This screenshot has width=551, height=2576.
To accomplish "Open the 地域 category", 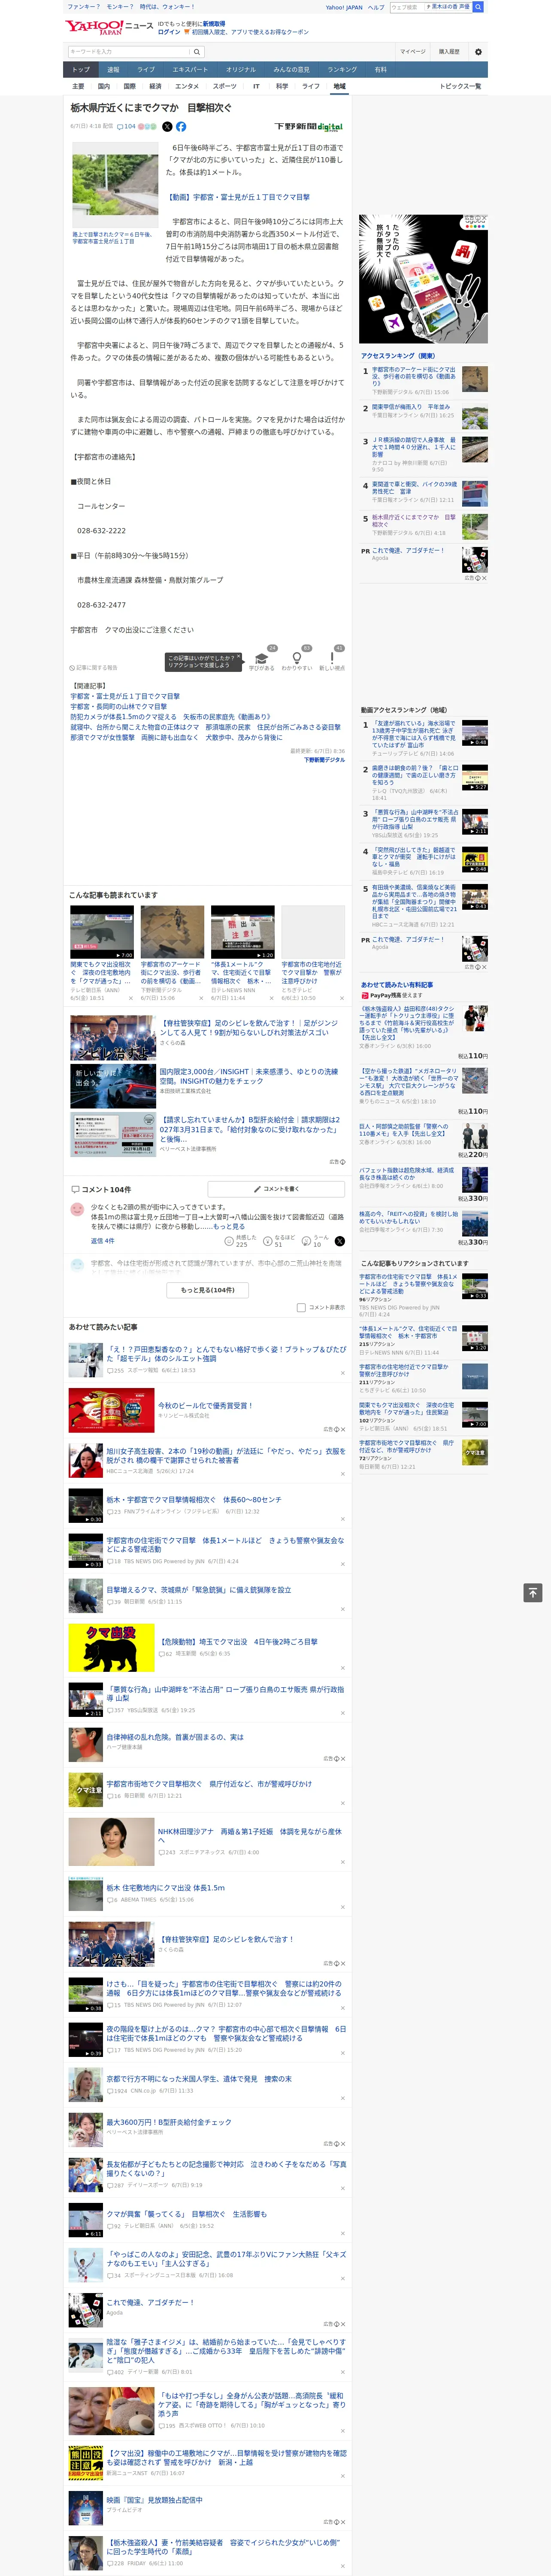I will [340, 86].
